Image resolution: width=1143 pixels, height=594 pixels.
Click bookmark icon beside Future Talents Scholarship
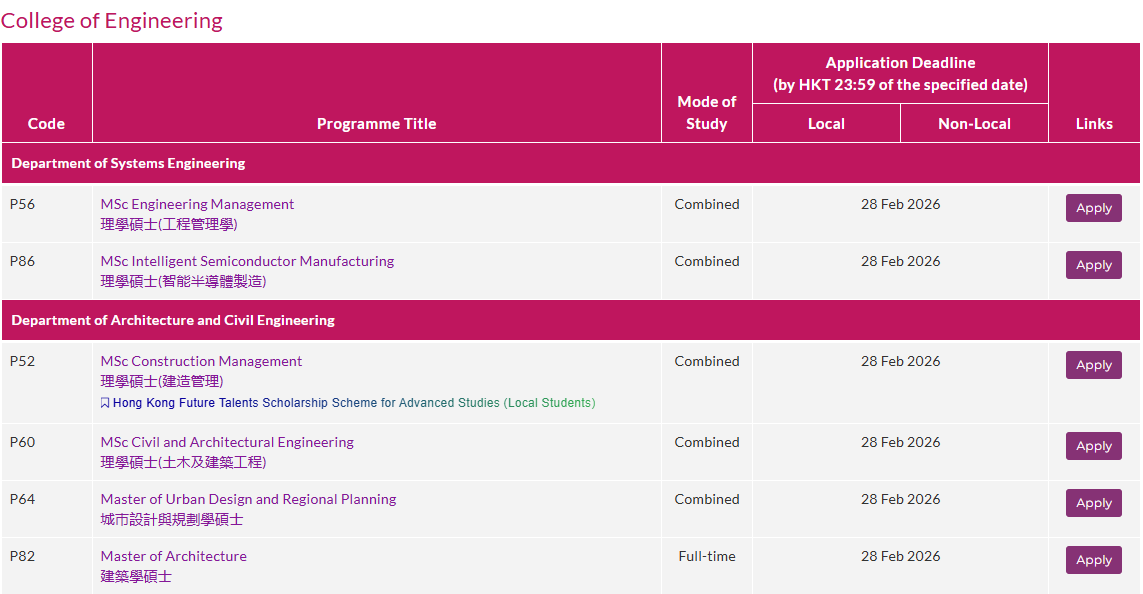tap(105, 403)
